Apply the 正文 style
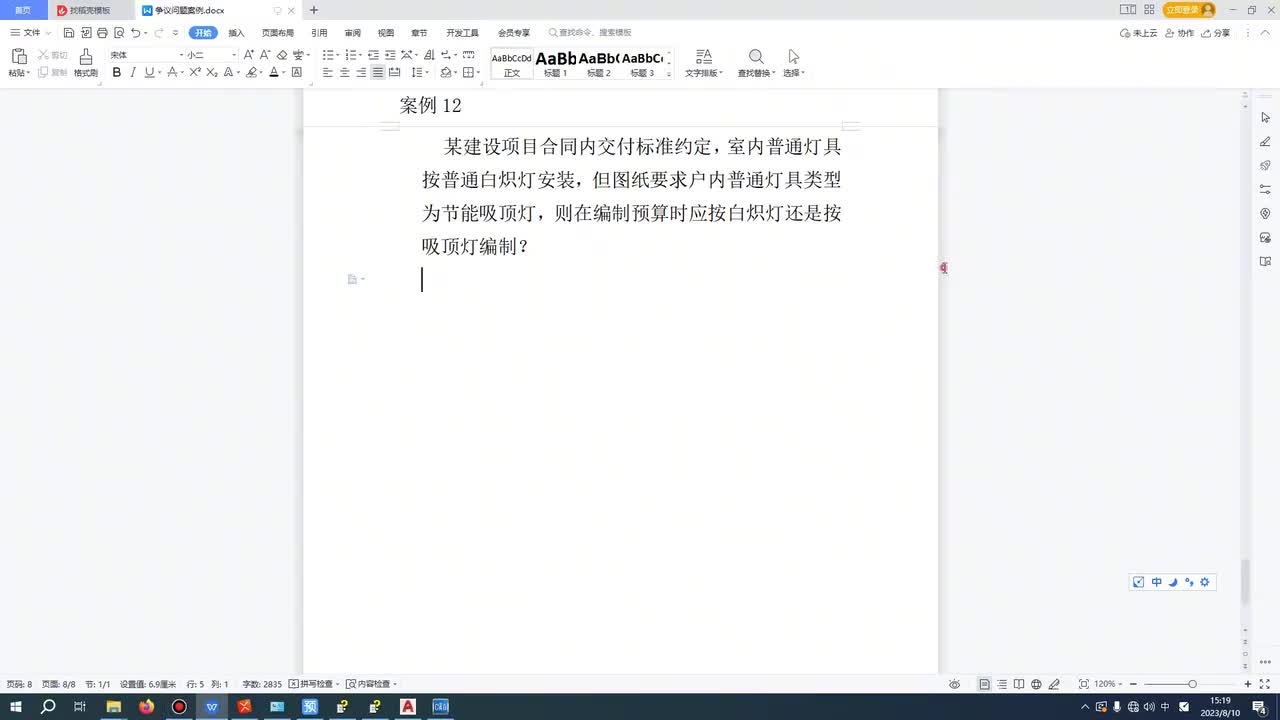The height and width of the screenshot is (720, 1280). point(512,65)
